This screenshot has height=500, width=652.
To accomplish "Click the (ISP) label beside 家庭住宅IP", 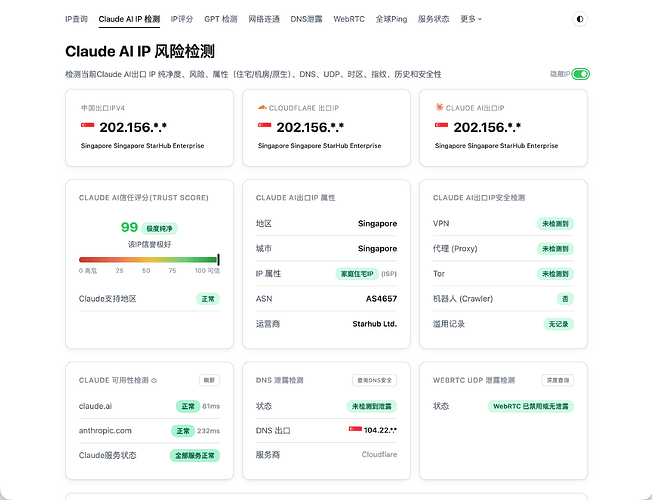I will (389, 274).
